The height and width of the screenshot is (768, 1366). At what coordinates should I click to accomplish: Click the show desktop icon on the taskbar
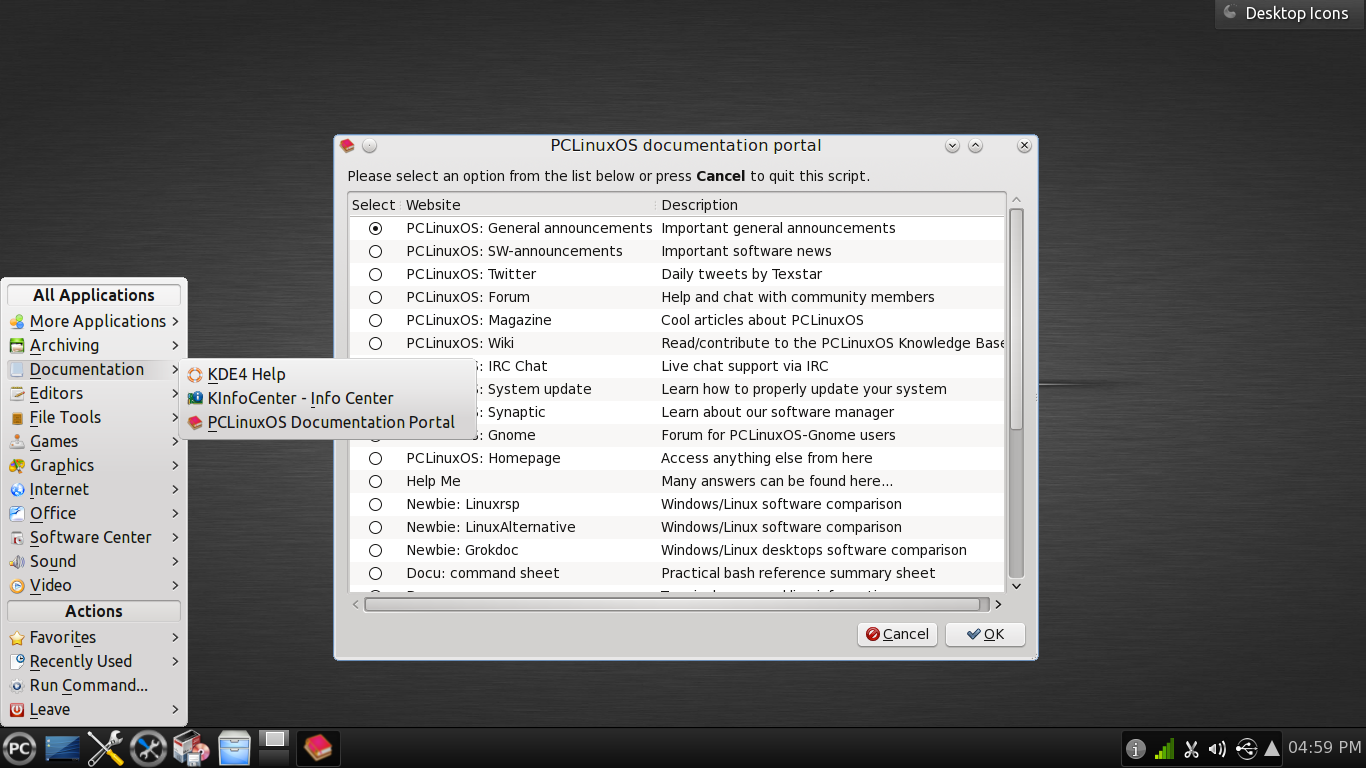(x=62, y=748)
